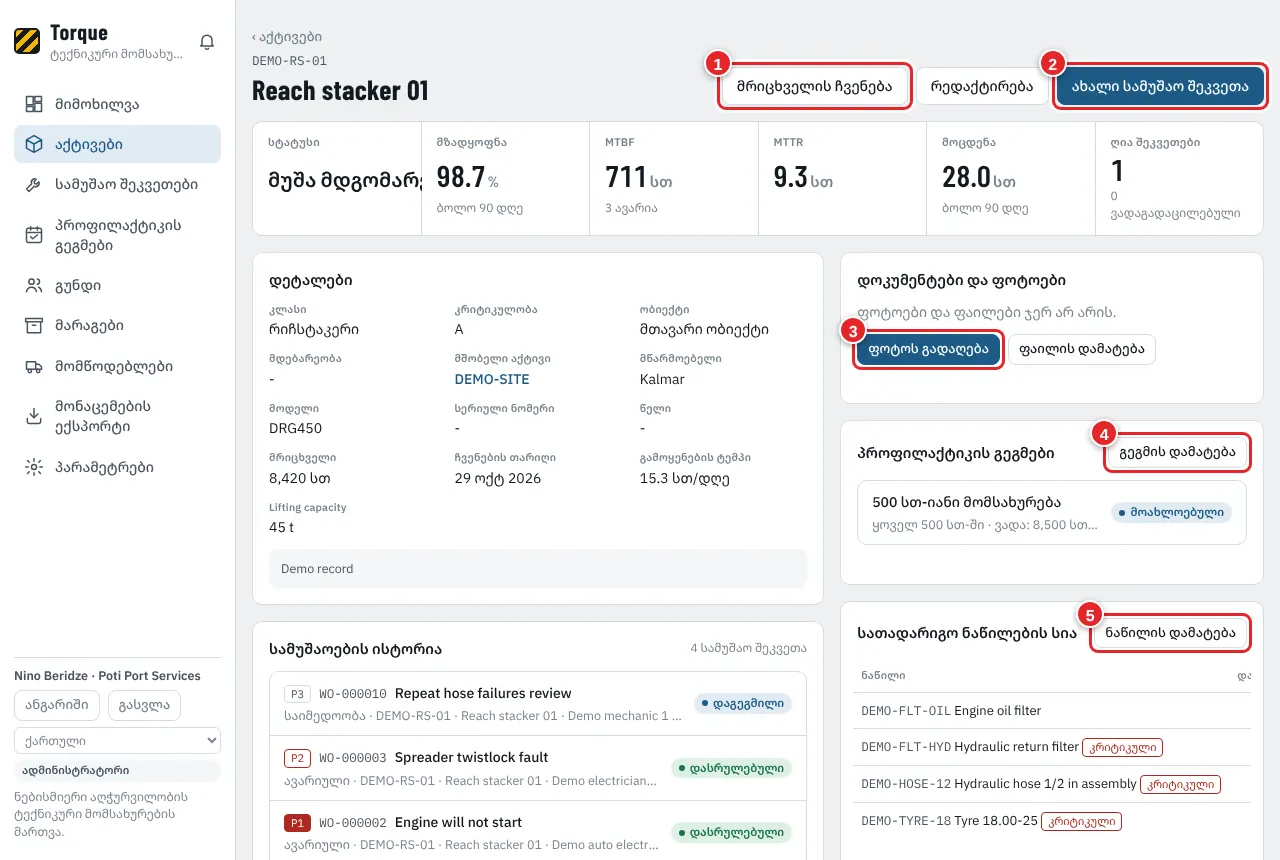The image size is (1280, 860).
Task: Select the DEMO-FLT-OIL Engine oil filter row
Action: (1054, 711)
